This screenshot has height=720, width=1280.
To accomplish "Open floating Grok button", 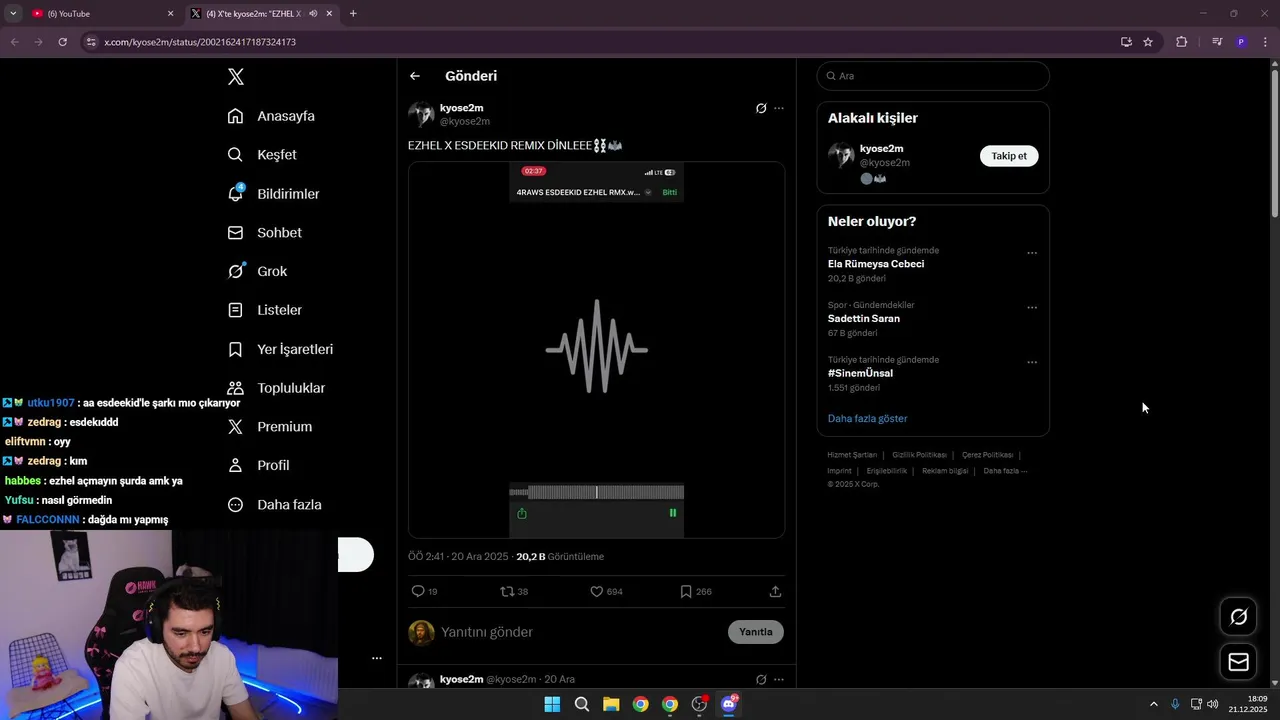I will 1238,617.
